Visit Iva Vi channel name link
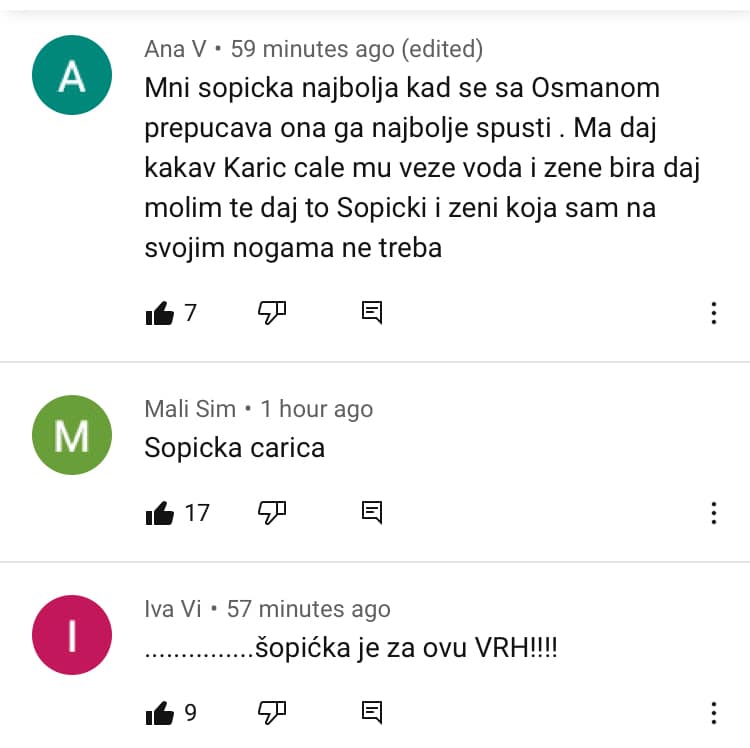The width and height of the screenshot is (750, 748). (x=173, y=609)
